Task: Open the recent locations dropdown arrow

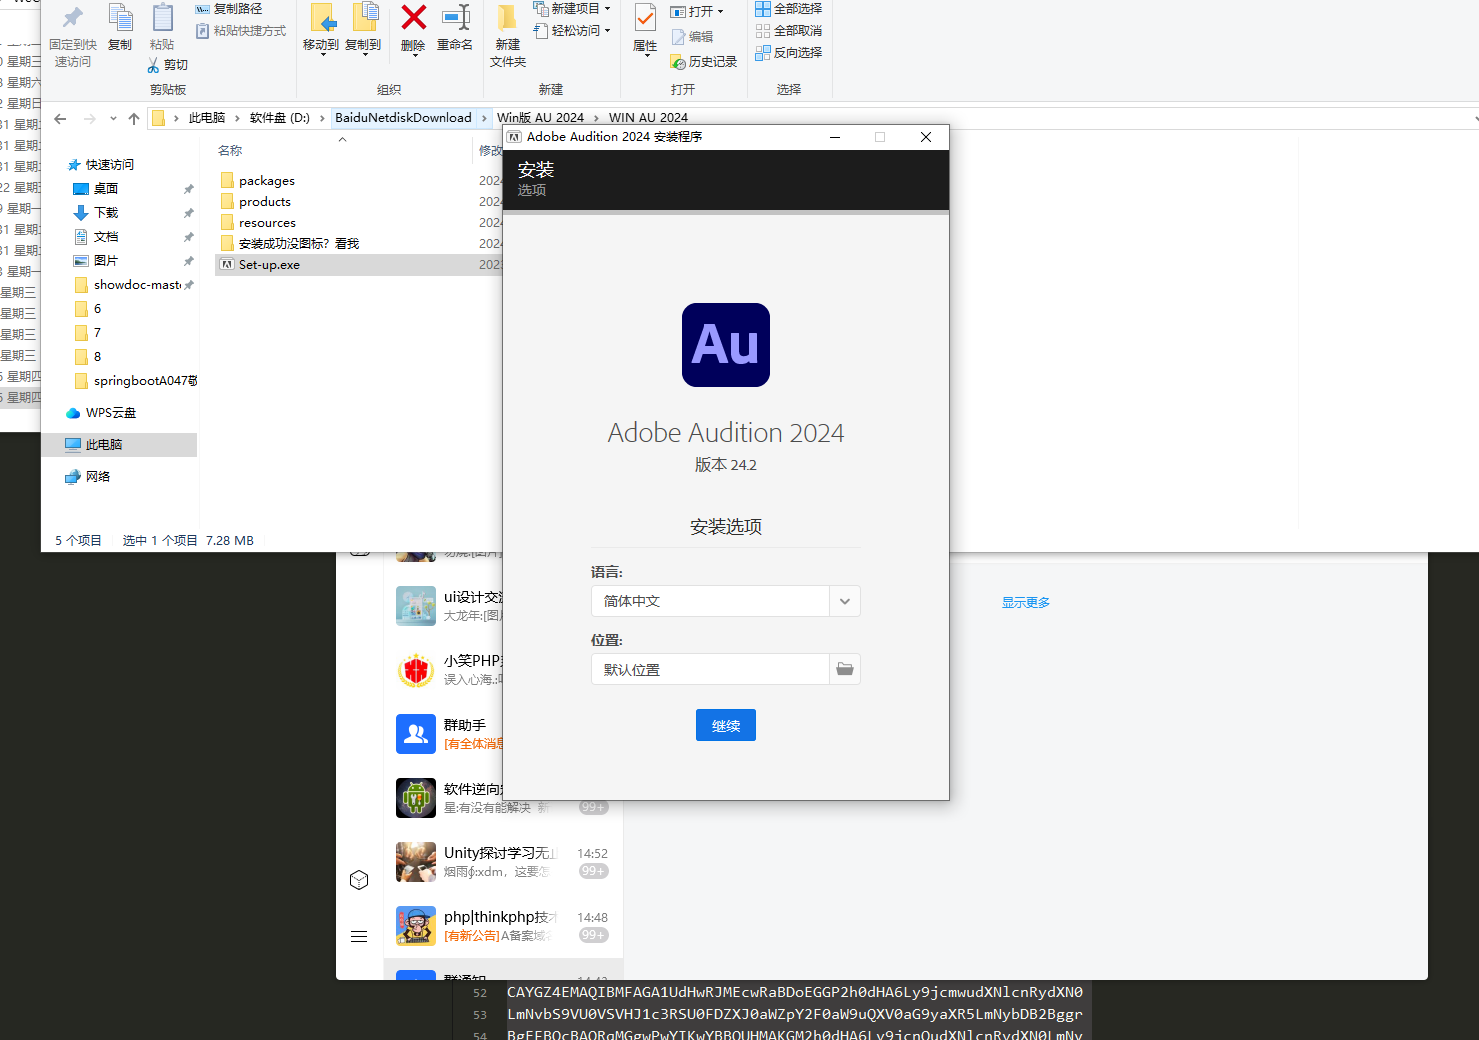Action: [x=113, y=118]
